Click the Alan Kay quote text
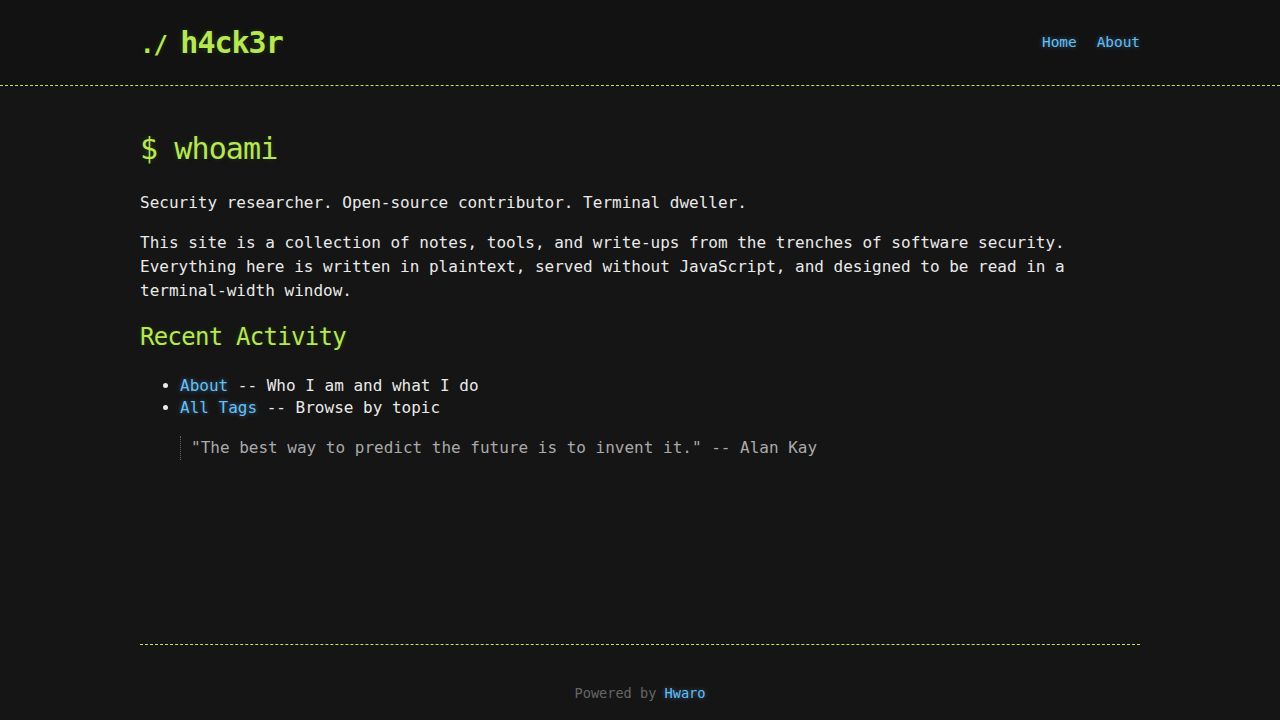This screenshot has width=1280, height=720. pos(504,447)
